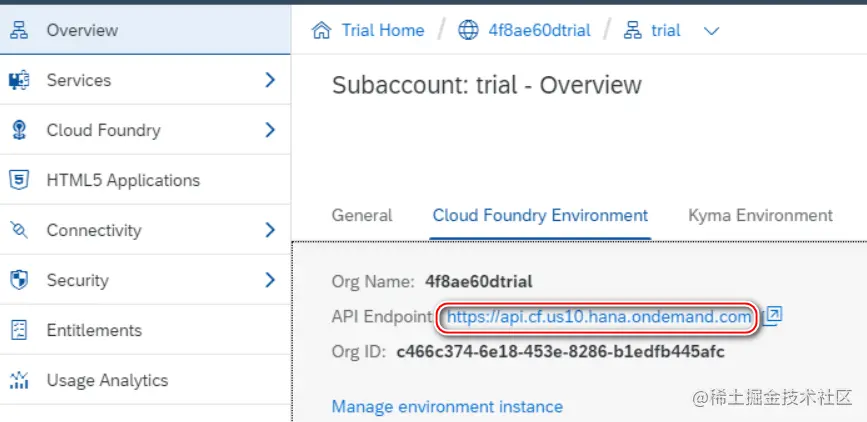This screenshot has width=867, height=422.
Task: Expand the Services menu chevron
Action: click(270, 80)
